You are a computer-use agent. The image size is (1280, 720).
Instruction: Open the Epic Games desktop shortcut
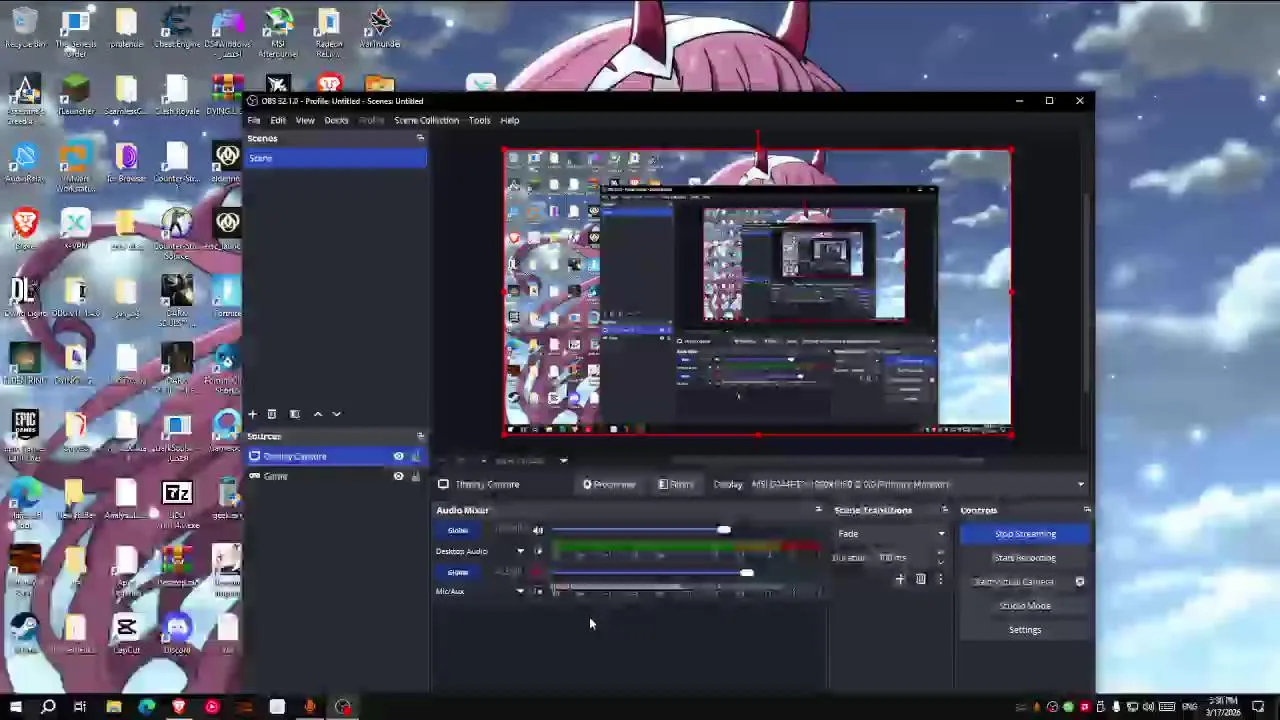(25, 432)
